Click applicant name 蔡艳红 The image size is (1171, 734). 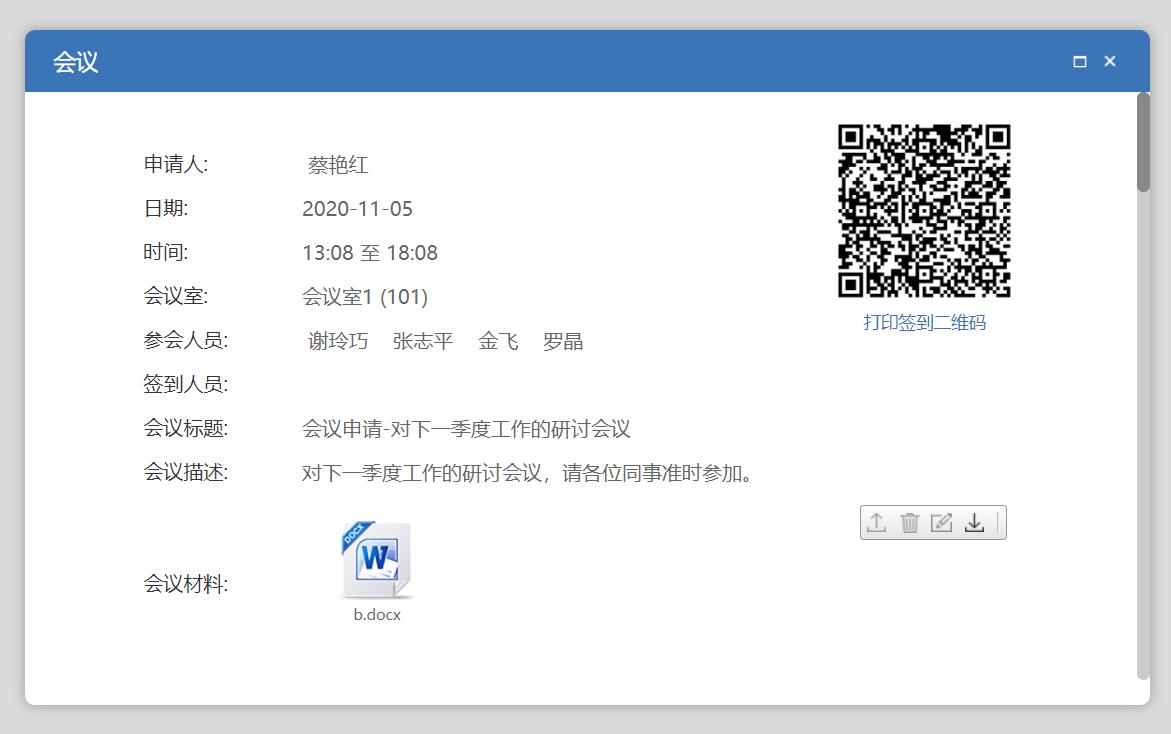point(338,165)
